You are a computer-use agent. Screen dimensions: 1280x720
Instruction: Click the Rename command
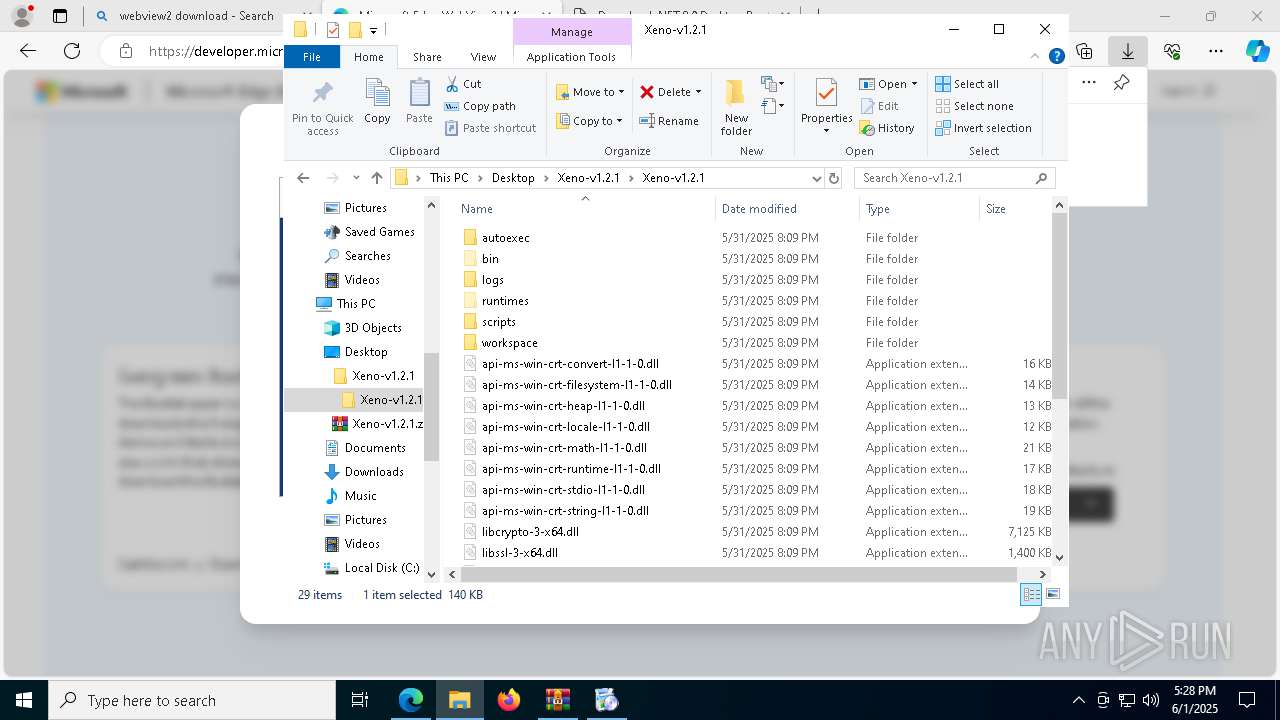pyautogui.click(x=669, y=121)
